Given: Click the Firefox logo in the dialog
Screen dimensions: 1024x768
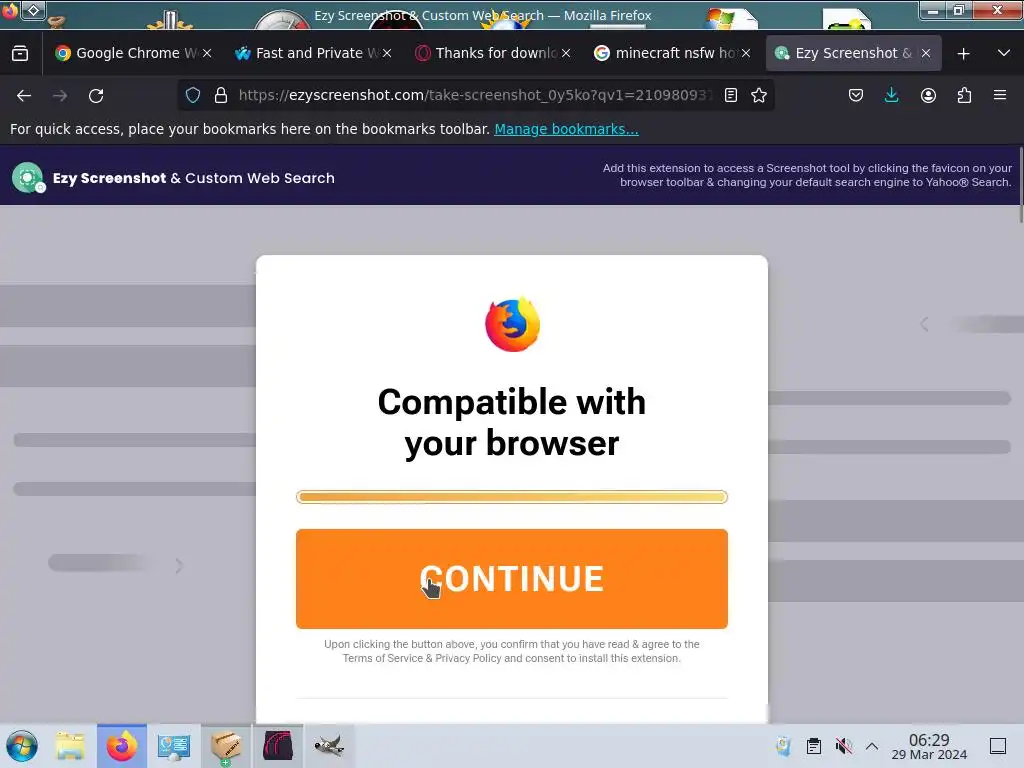Looking at the screenshot, I should click(512, 325).
